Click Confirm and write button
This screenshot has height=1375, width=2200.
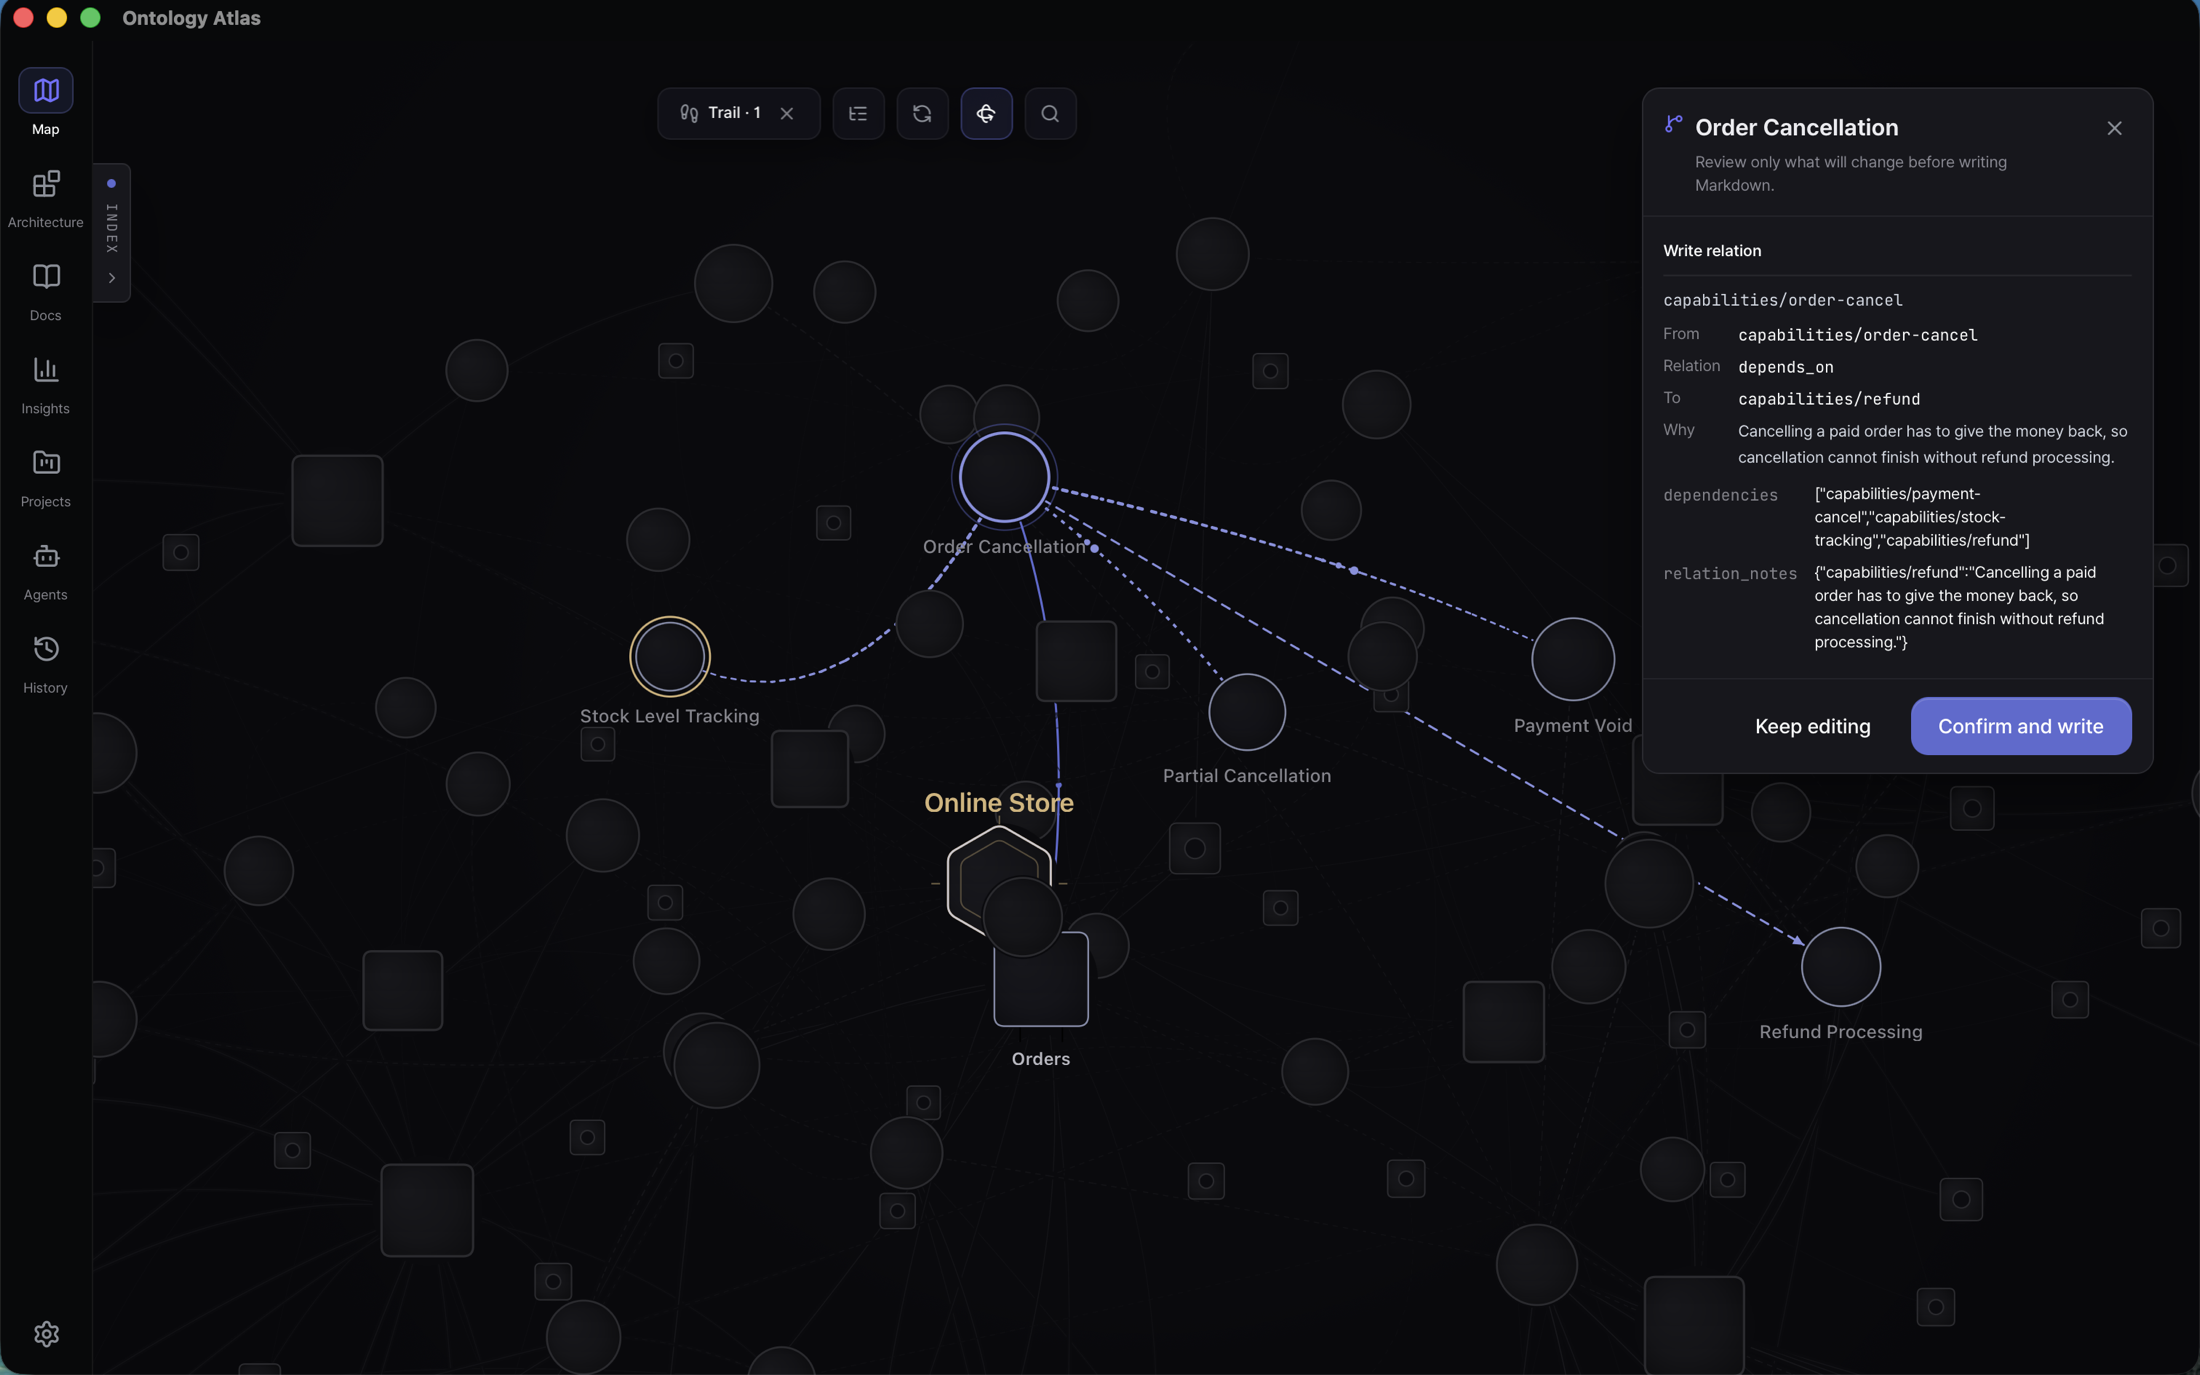pos(2020,726)
